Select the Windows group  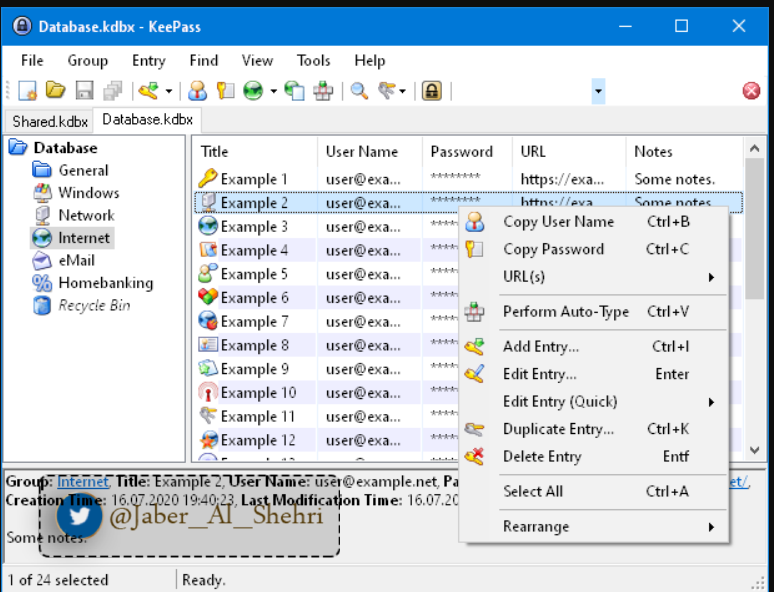click(89, 193)
